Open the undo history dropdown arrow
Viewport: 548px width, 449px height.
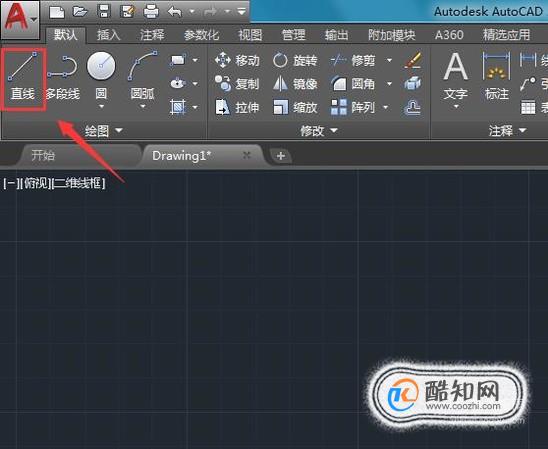(192, 12)
